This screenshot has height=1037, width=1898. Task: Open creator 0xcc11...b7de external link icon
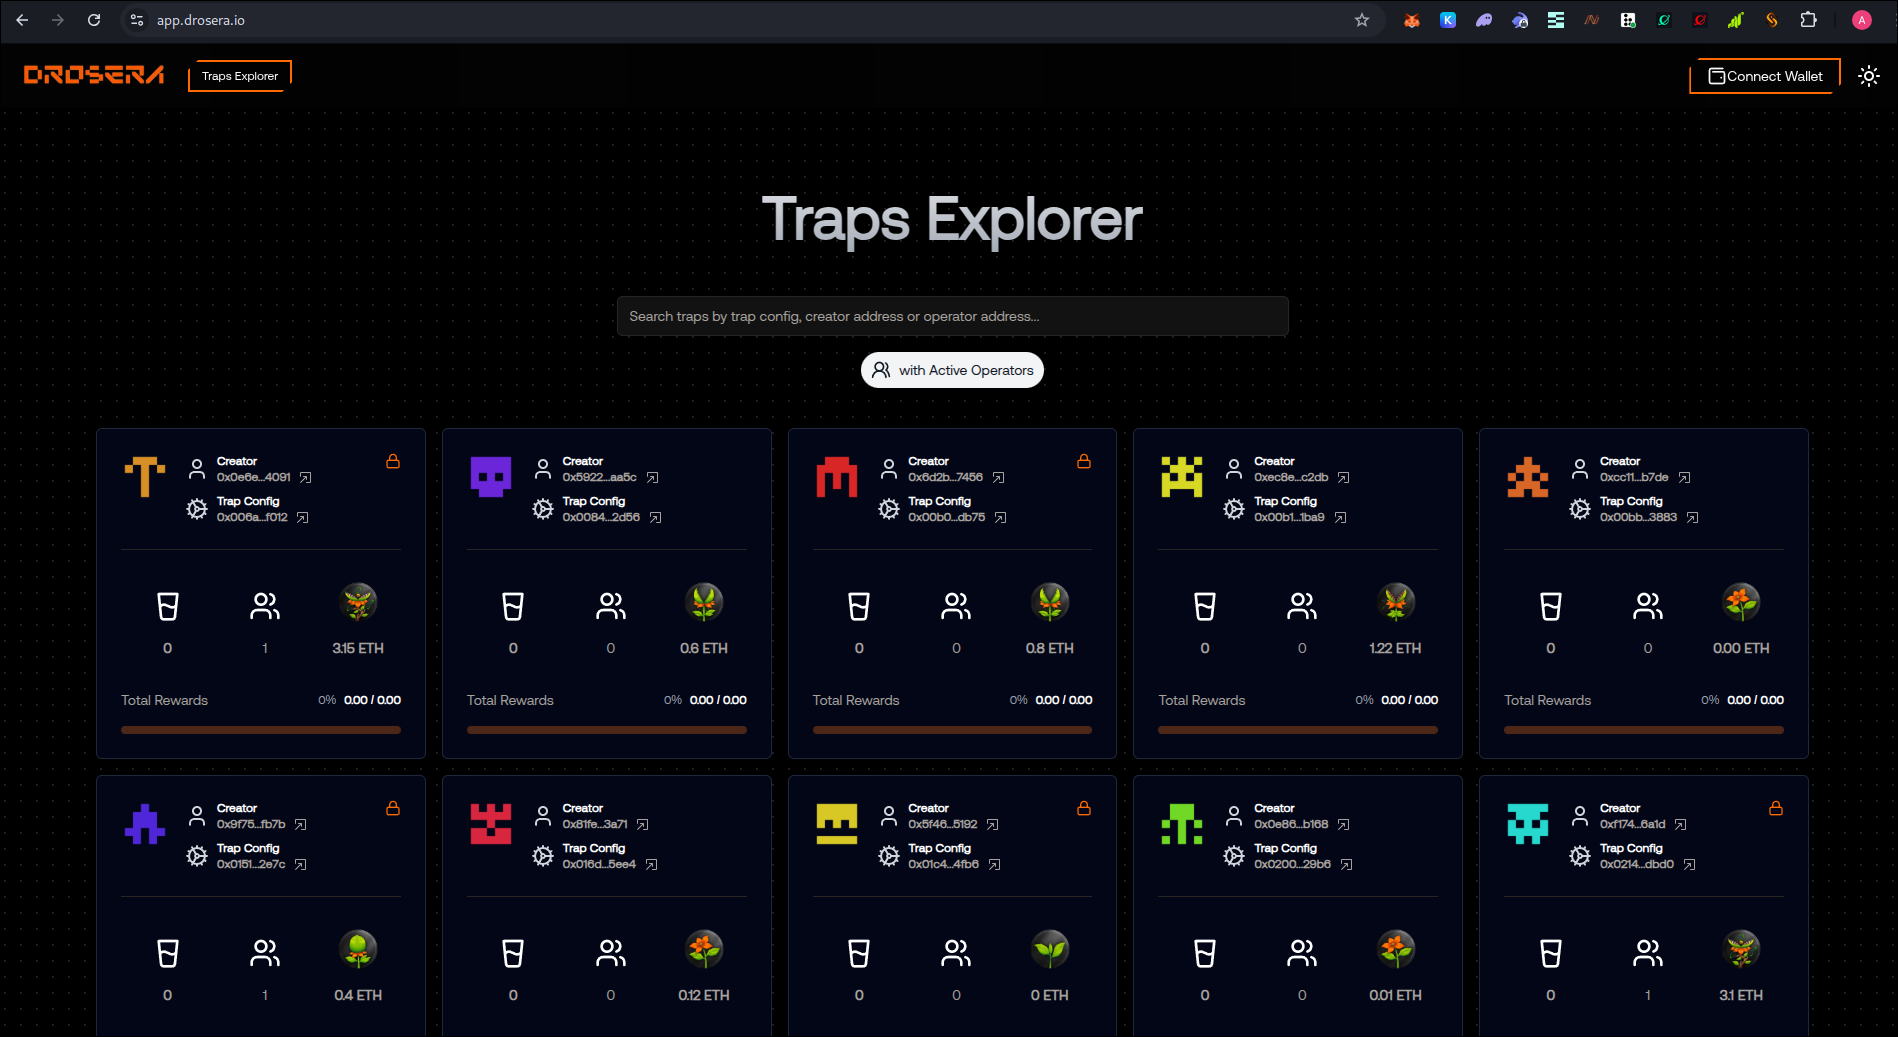coord(1684,478)
